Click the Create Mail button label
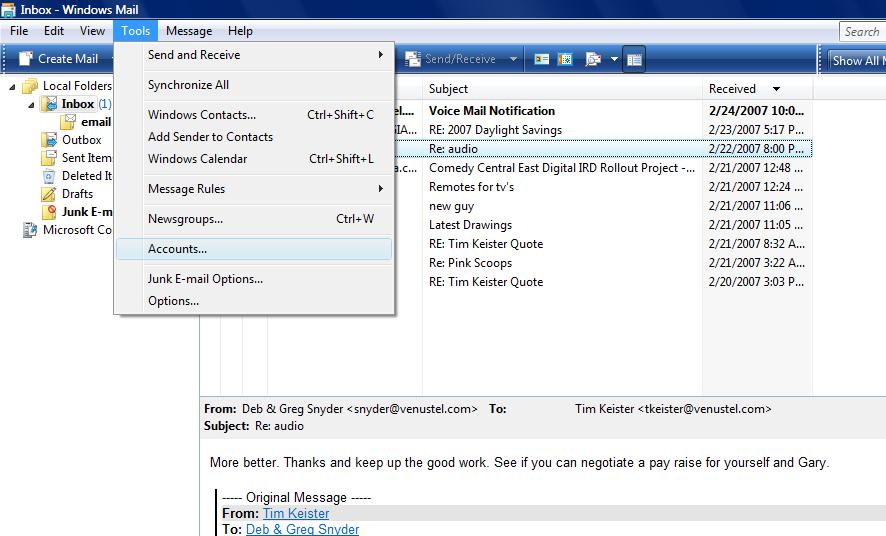The image size is (886, 536). coord(68,59)
